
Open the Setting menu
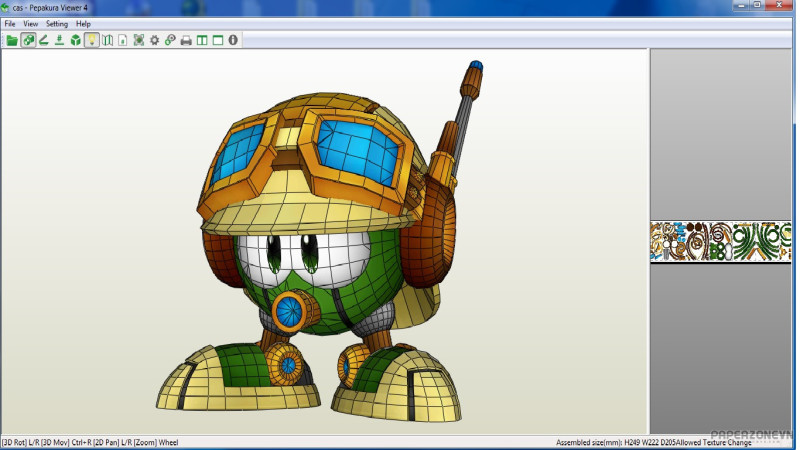click(57, 24)
